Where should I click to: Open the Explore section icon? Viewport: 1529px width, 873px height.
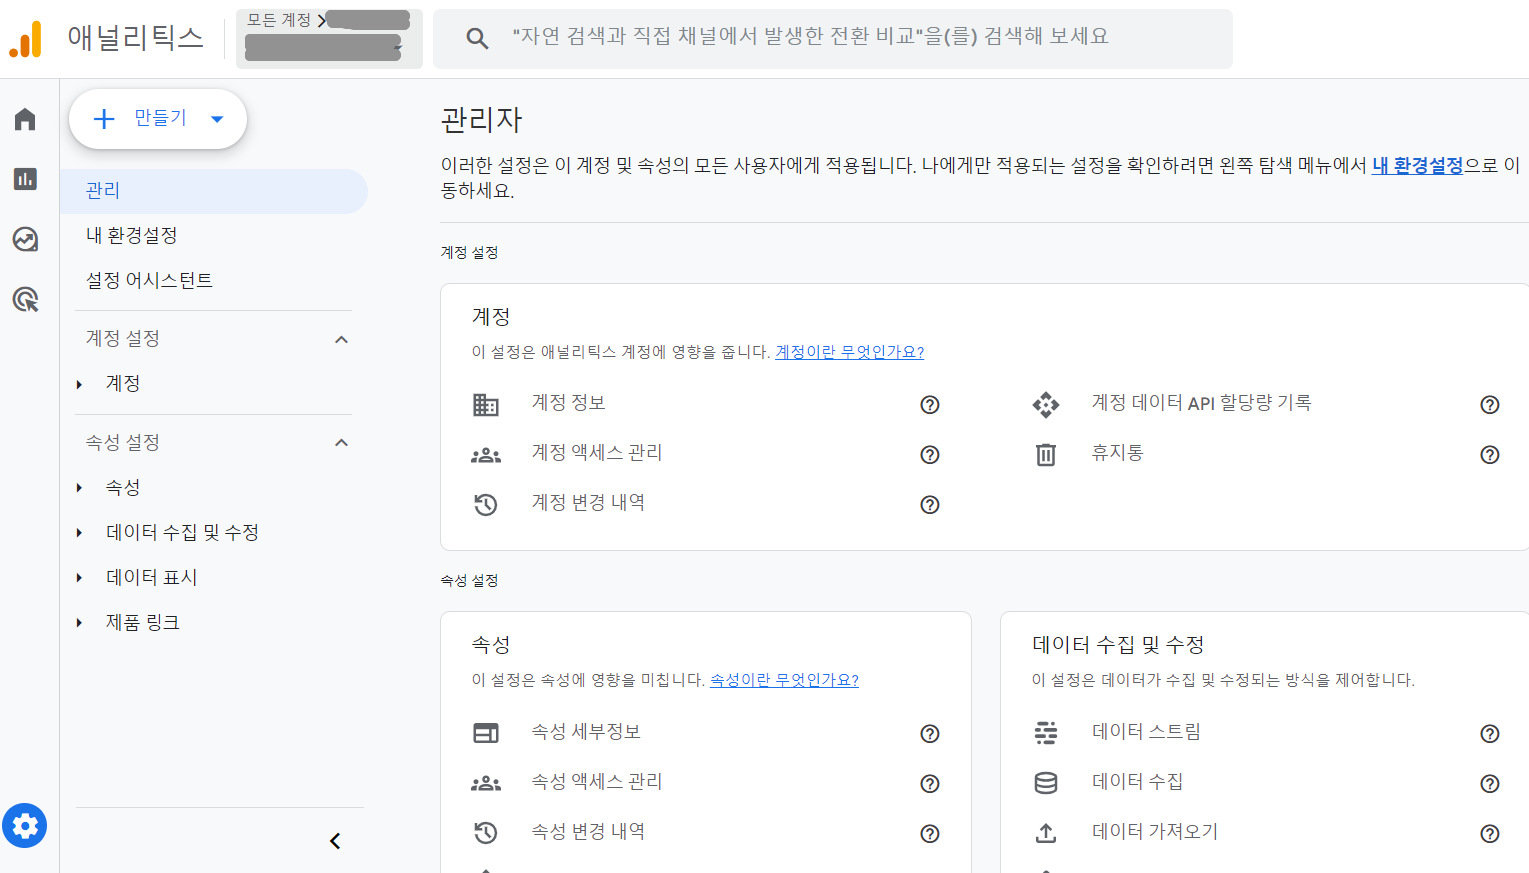24,239
